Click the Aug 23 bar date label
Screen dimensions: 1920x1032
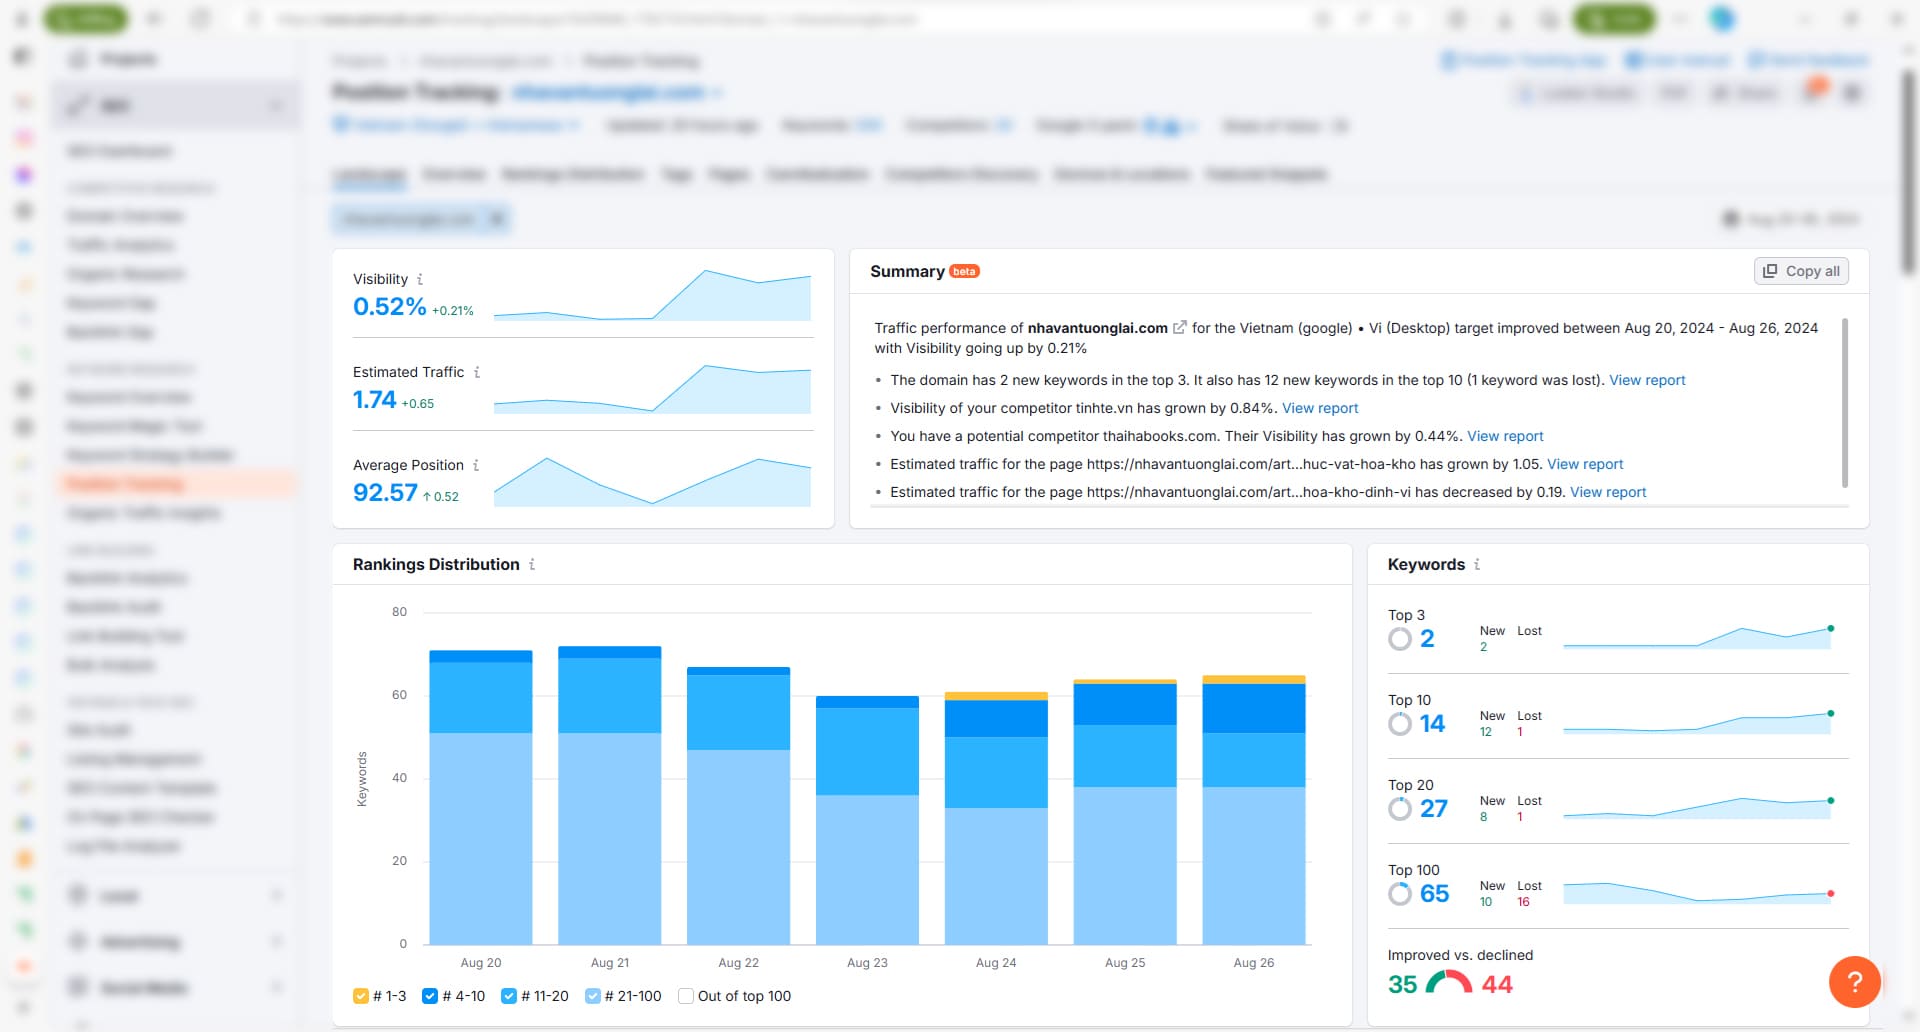click(x=867, y=963)
